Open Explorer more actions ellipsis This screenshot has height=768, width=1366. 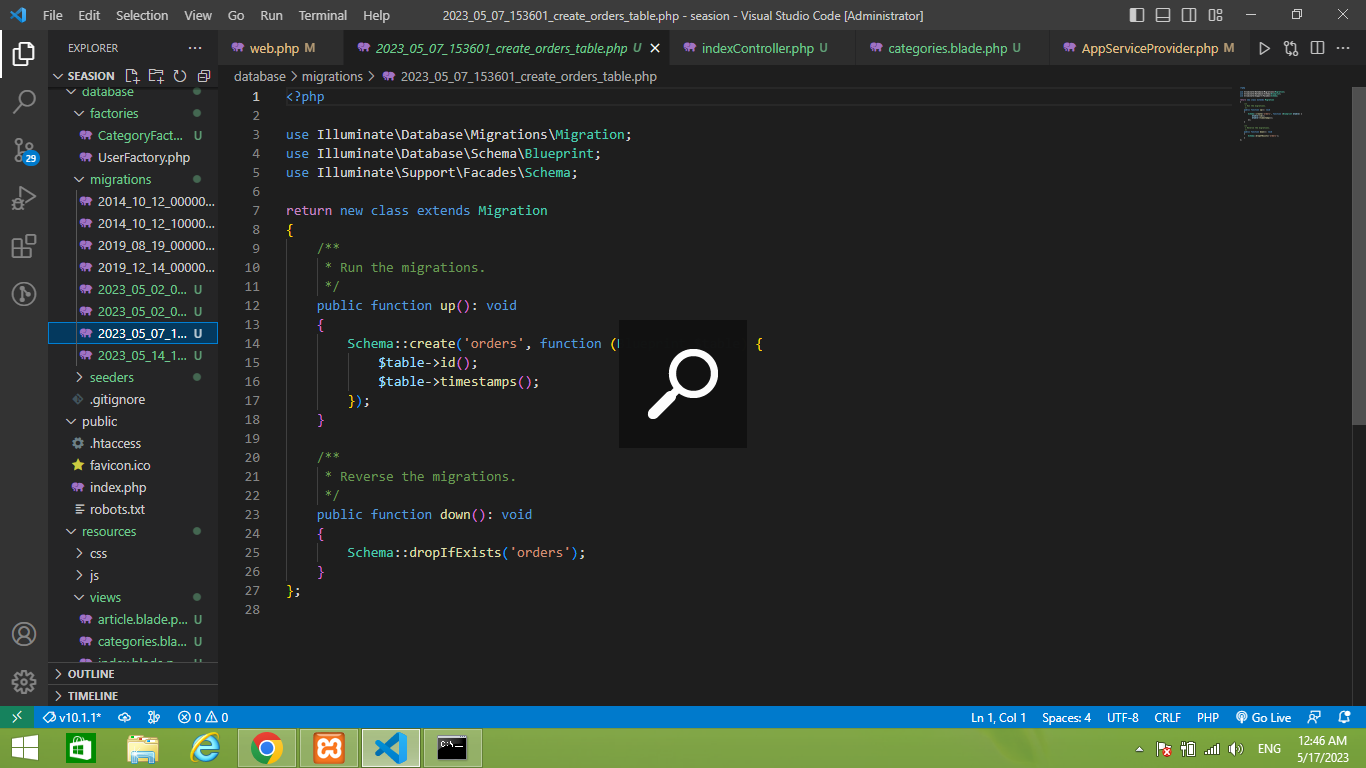coord(194,48)
